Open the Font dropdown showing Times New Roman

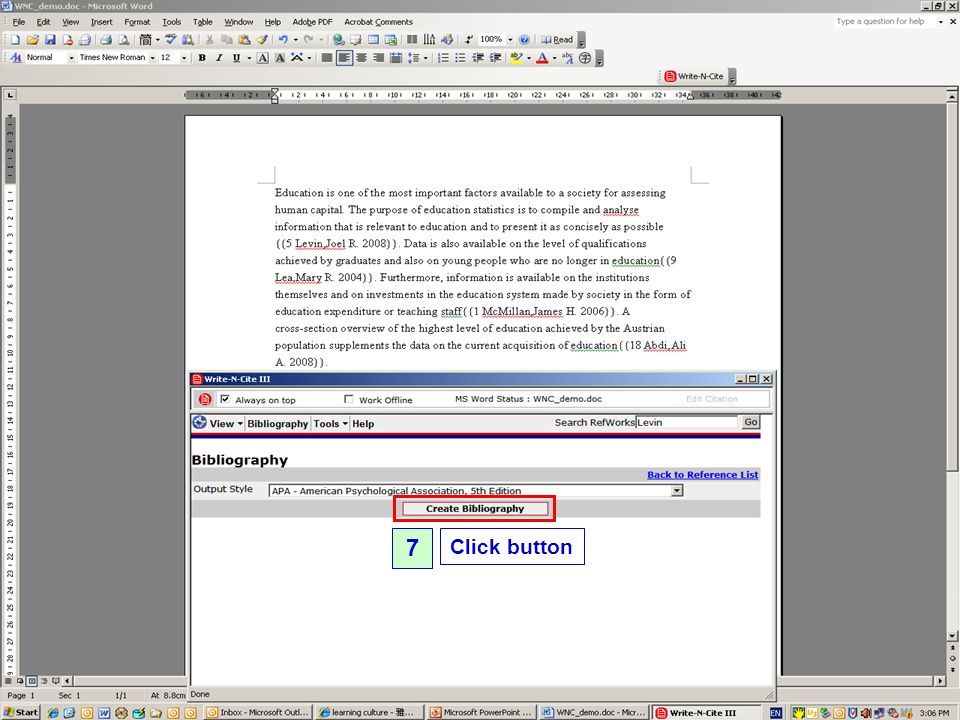coord(152,58)
